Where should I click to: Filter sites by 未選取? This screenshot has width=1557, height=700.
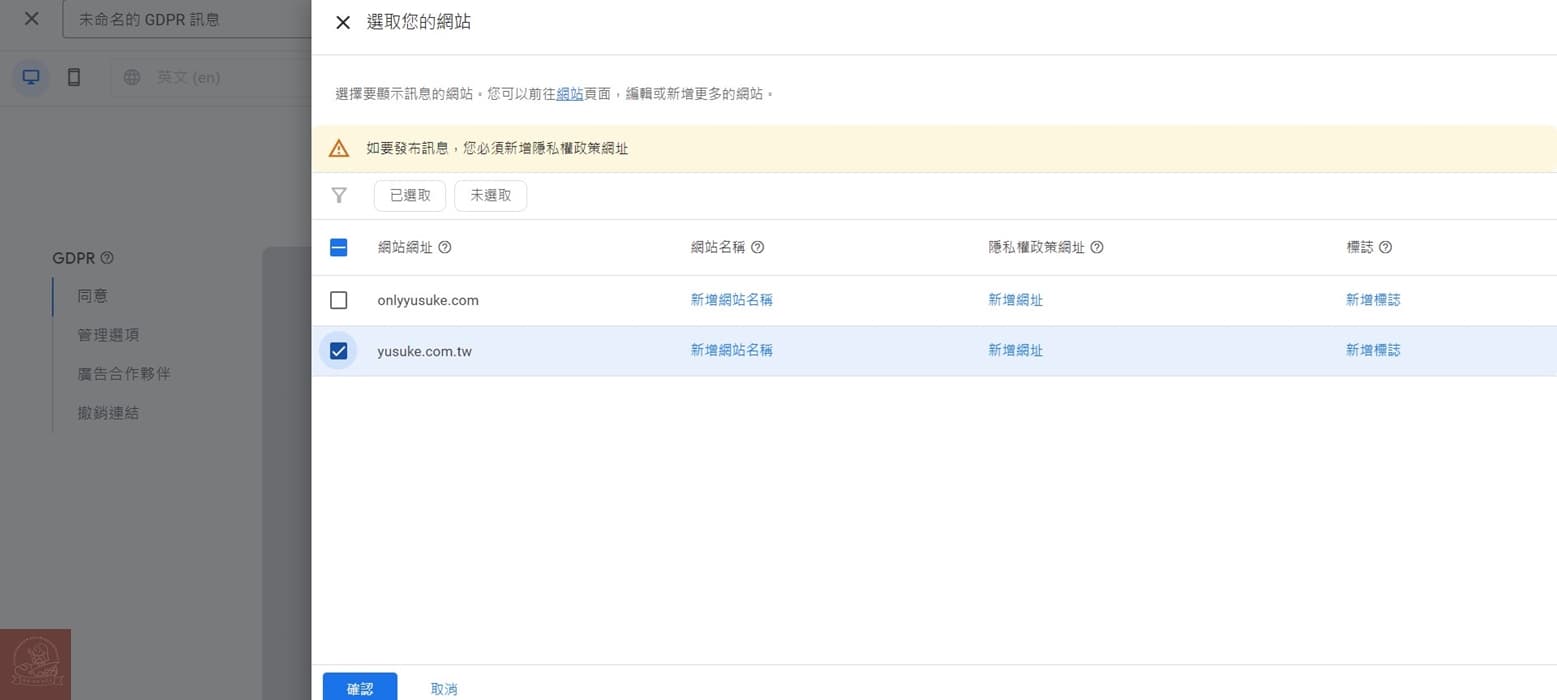[489, 195]
